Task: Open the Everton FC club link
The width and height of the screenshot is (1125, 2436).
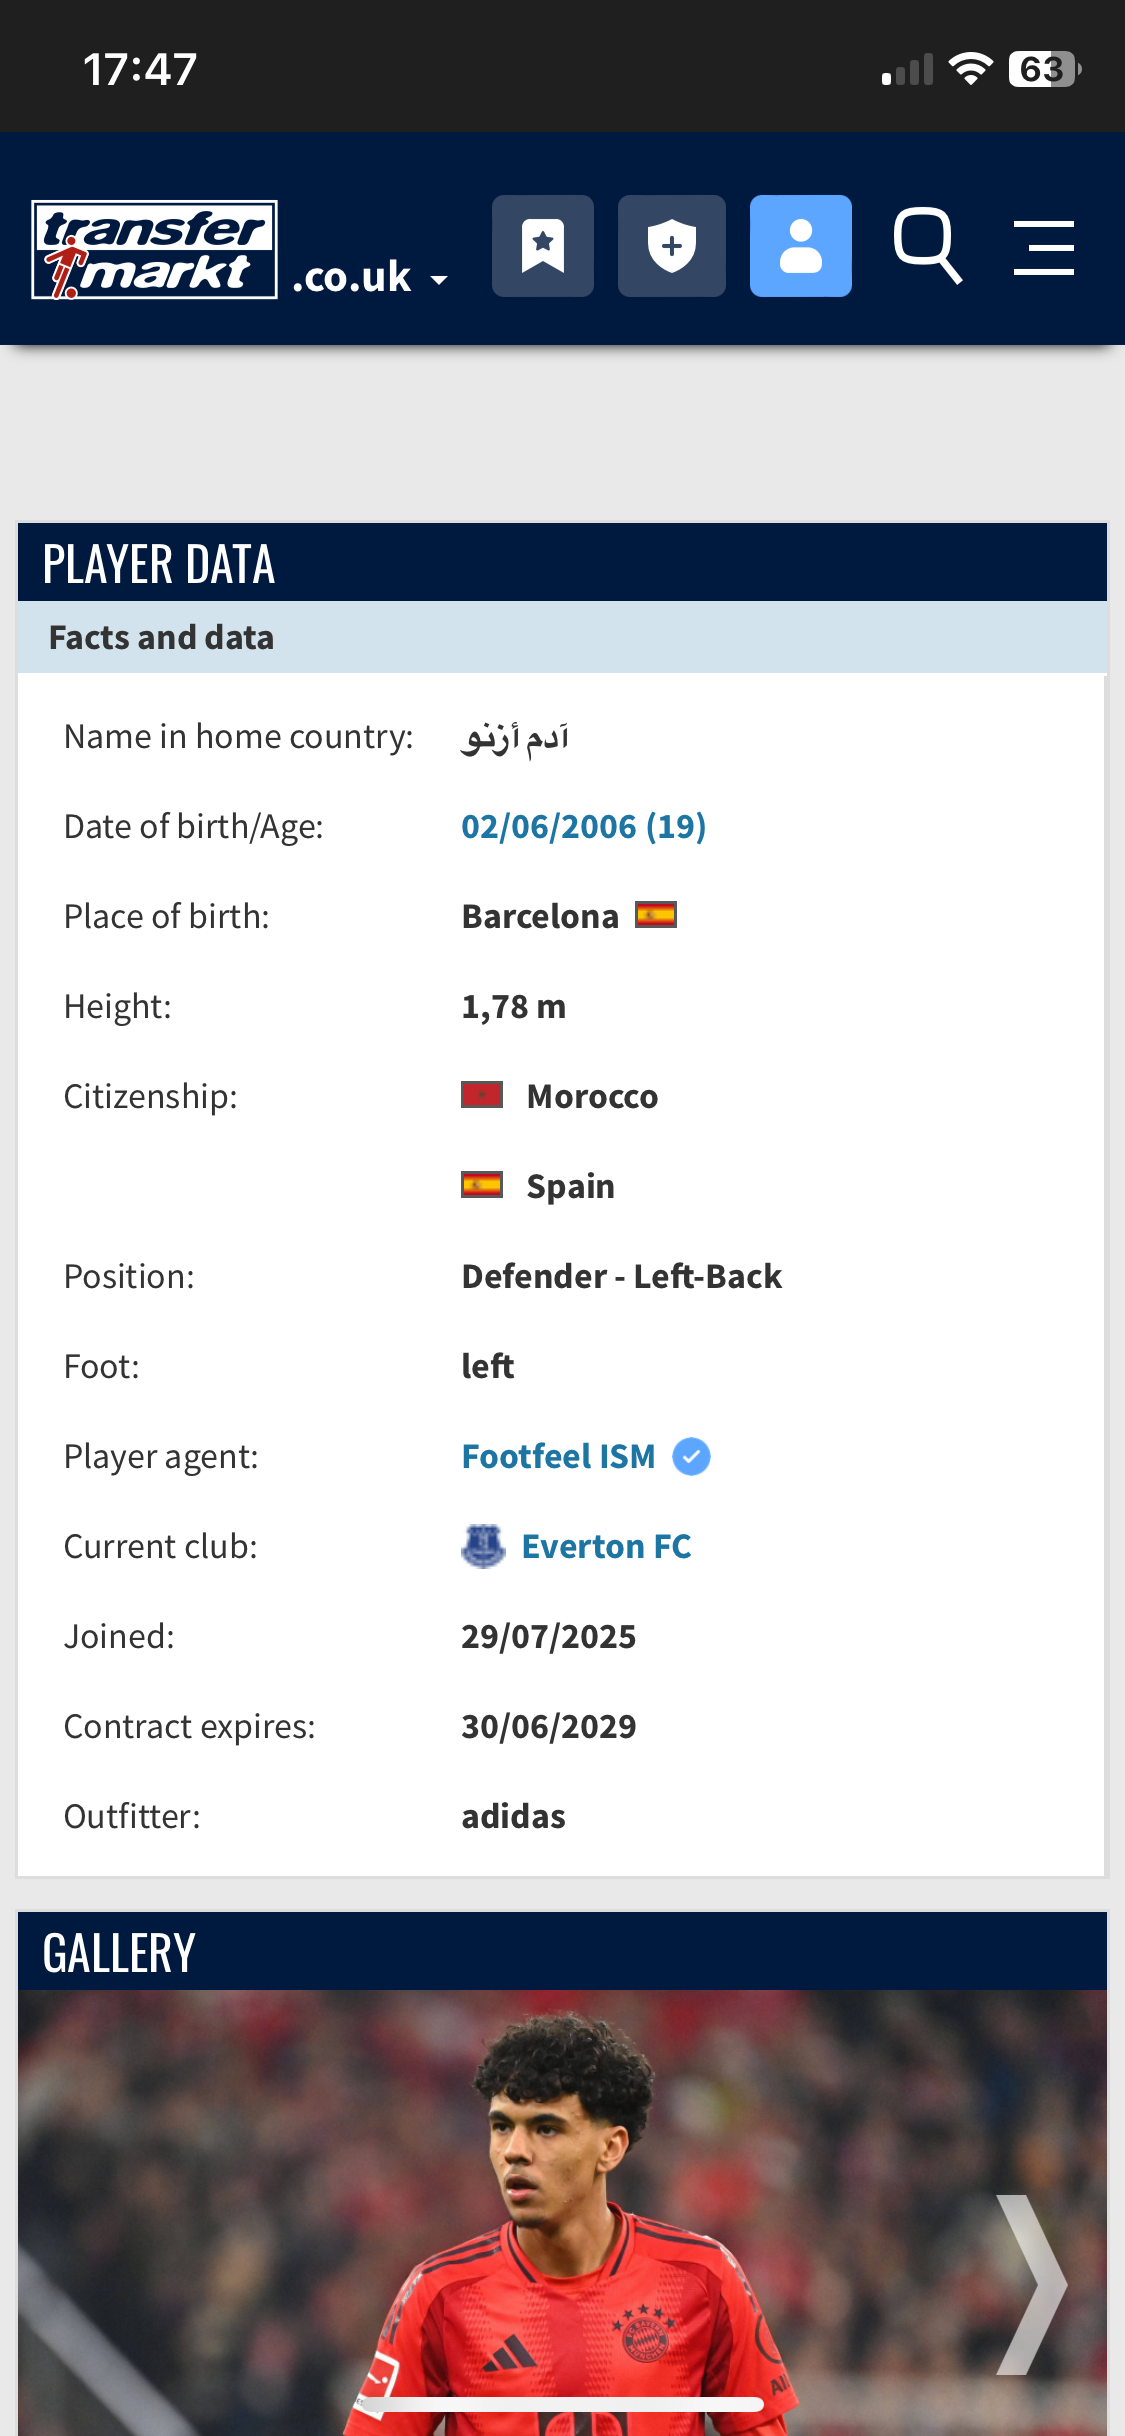Action: pyautogui.click(x=606, y=1547)
